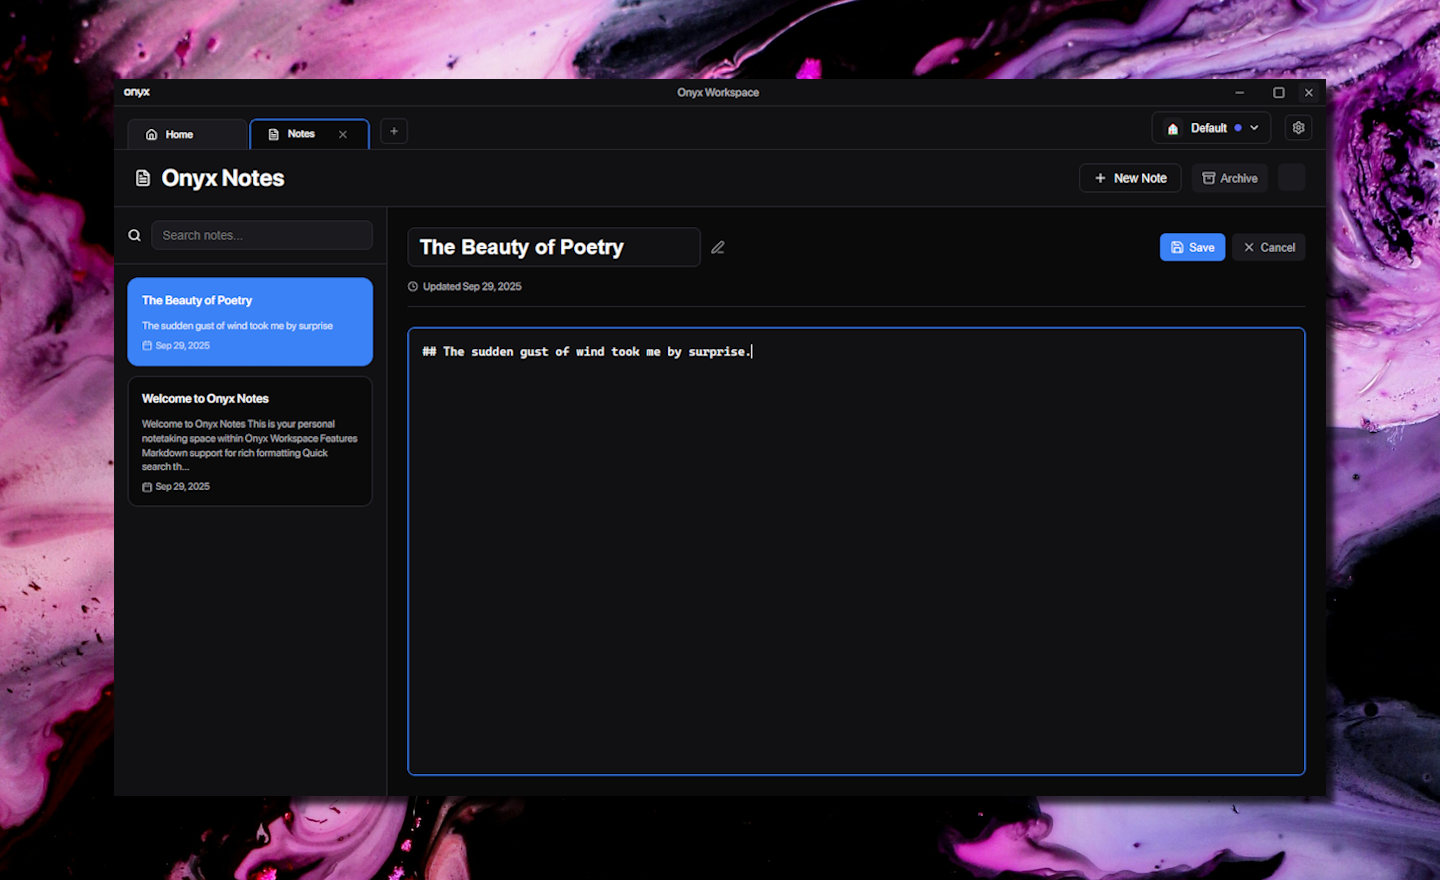The width and height of the screenshot is (1440, 880).
Task: Cancel editing the note
Action: click(1268, 248)
